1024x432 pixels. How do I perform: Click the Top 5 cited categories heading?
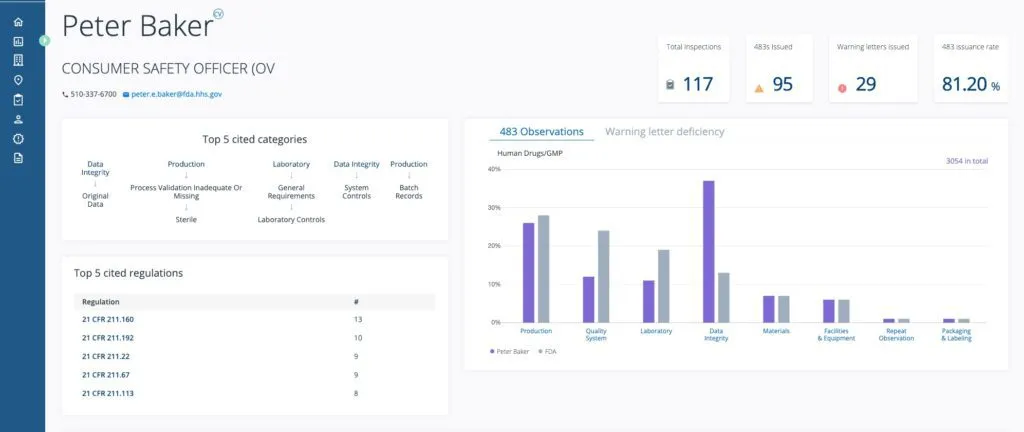[255, 139]
